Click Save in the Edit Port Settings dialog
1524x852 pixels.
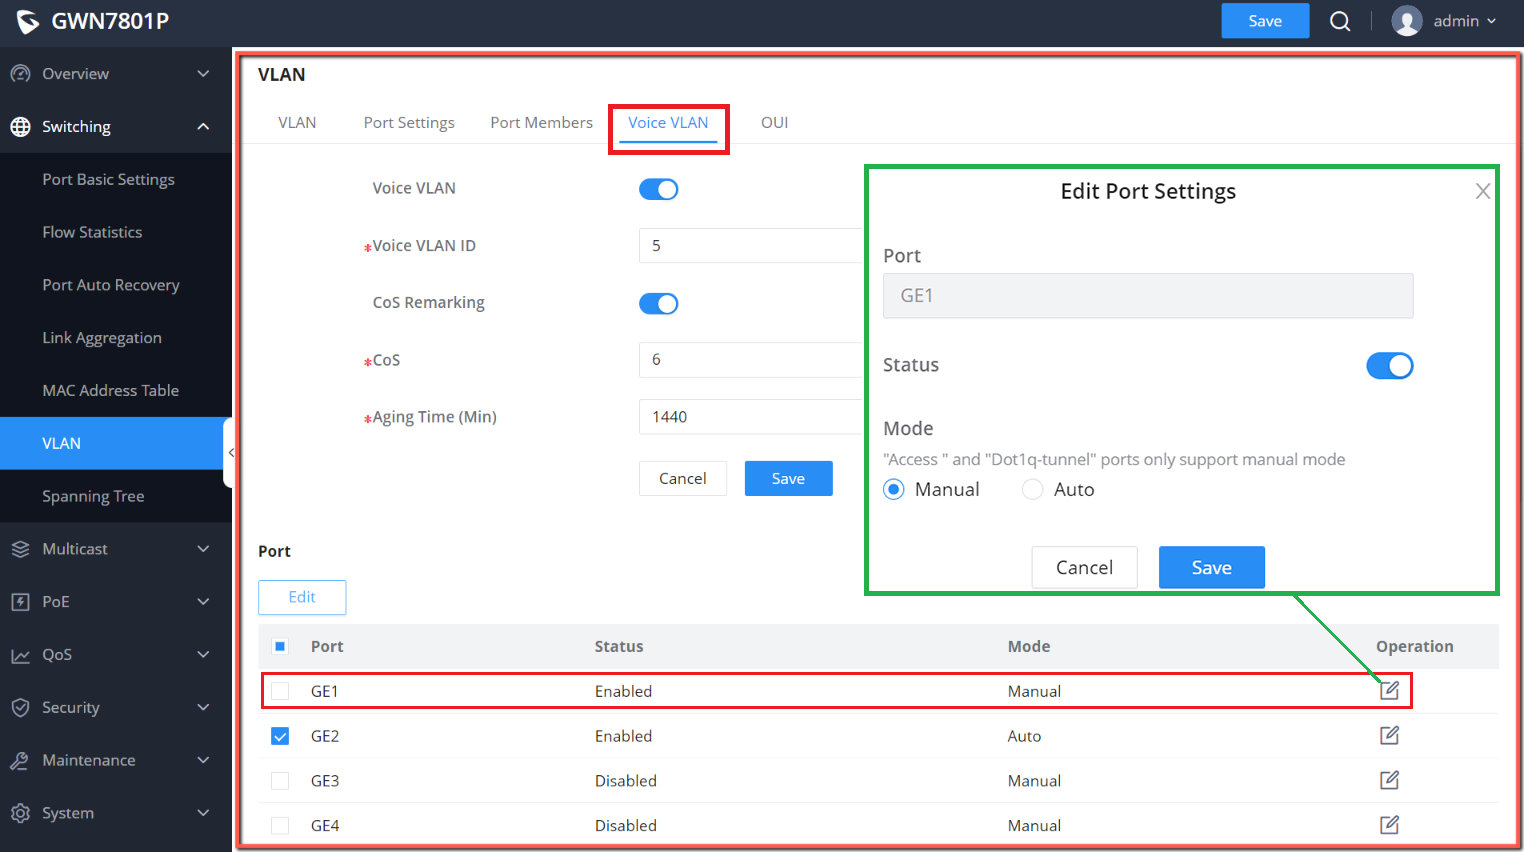1211,567
